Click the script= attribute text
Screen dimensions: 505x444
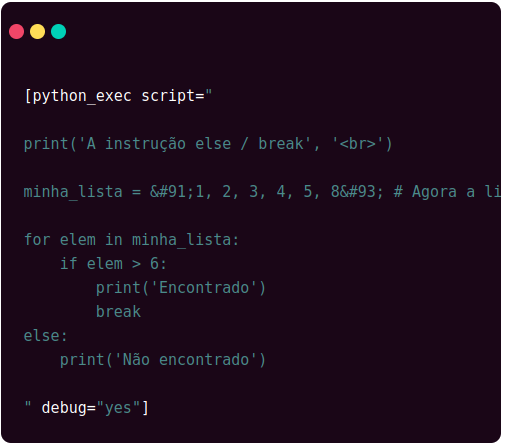click(173, 96)
